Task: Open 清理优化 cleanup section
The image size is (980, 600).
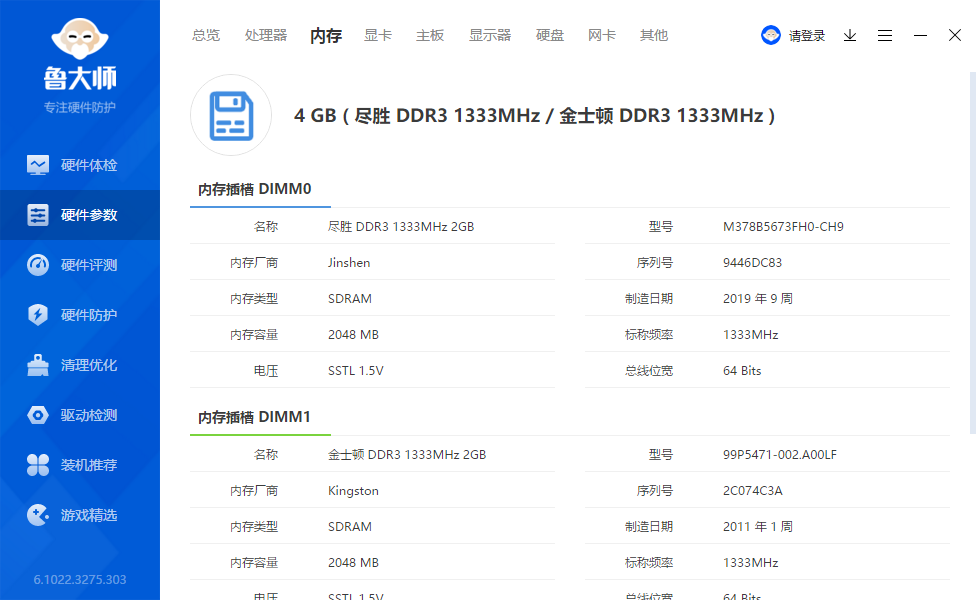Action: [80, 365]
